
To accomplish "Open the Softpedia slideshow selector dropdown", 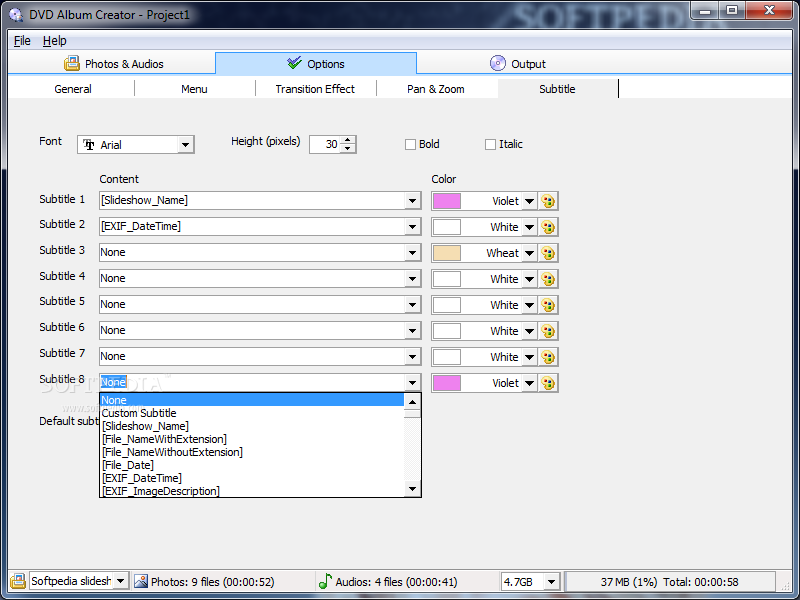I will pyautogui.click(x=120, y=581).
